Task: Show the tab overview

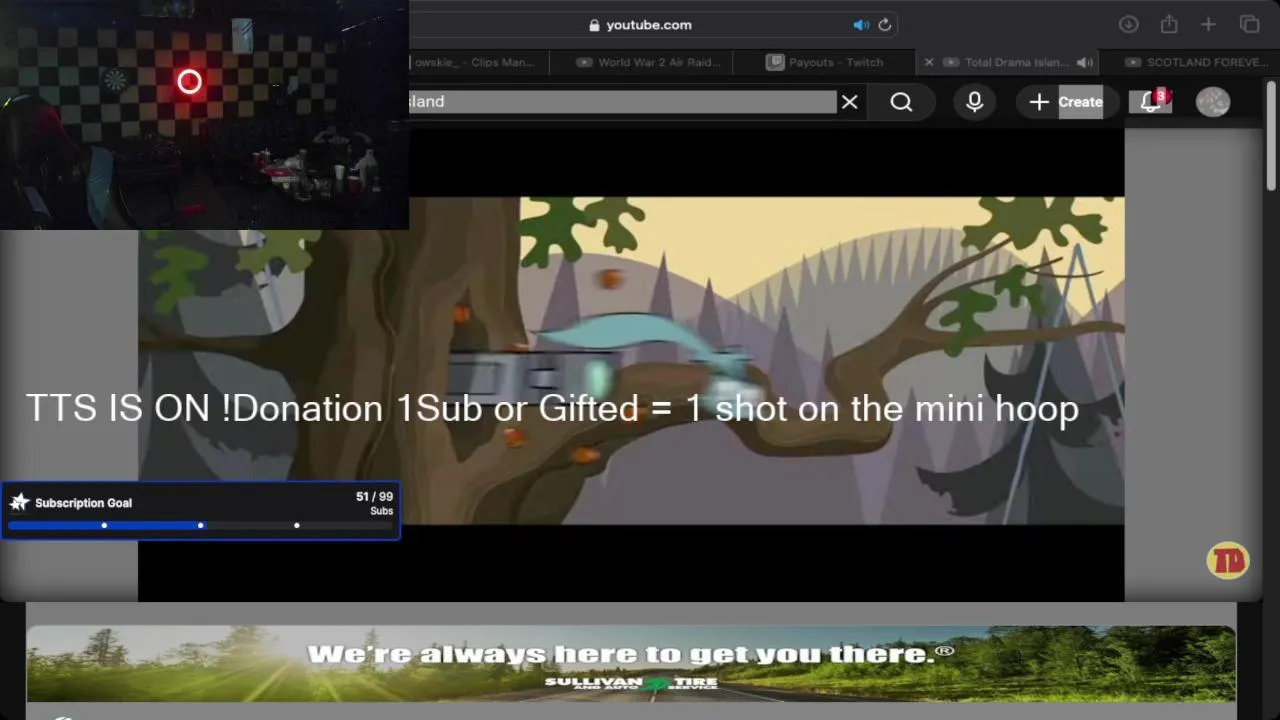Action: point(1249,25)
